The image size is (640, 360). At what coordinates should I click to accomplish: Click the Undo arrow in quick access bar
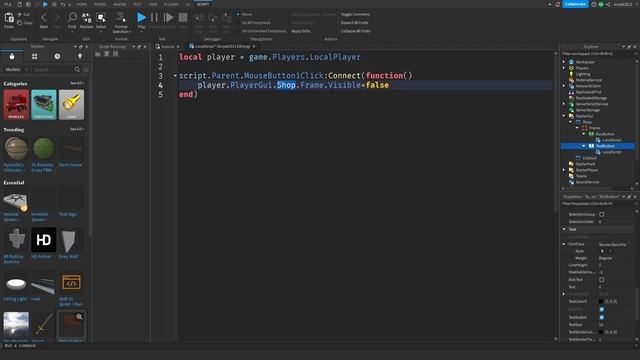[62, 4]
